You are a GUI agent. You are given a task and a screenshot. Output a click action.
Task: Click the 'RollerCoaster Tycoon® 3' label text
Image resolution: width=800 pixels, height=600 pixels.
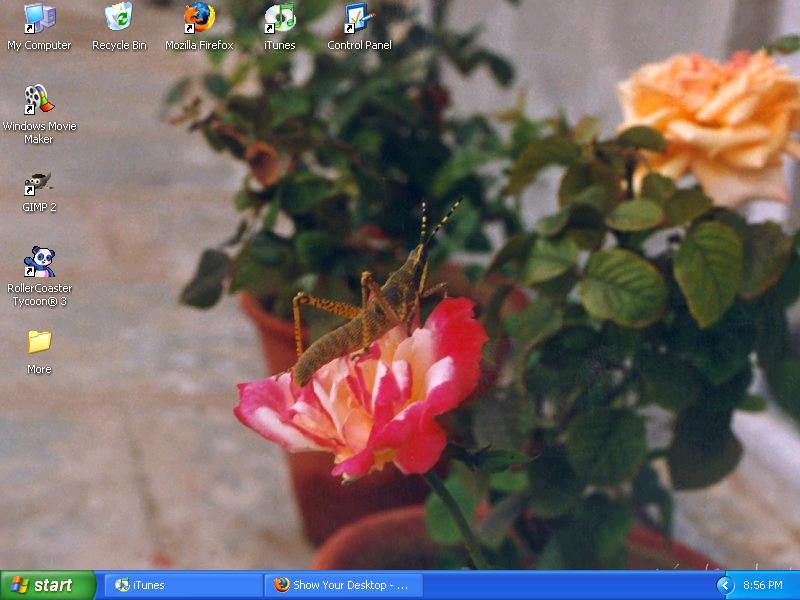tap(39, 295)
